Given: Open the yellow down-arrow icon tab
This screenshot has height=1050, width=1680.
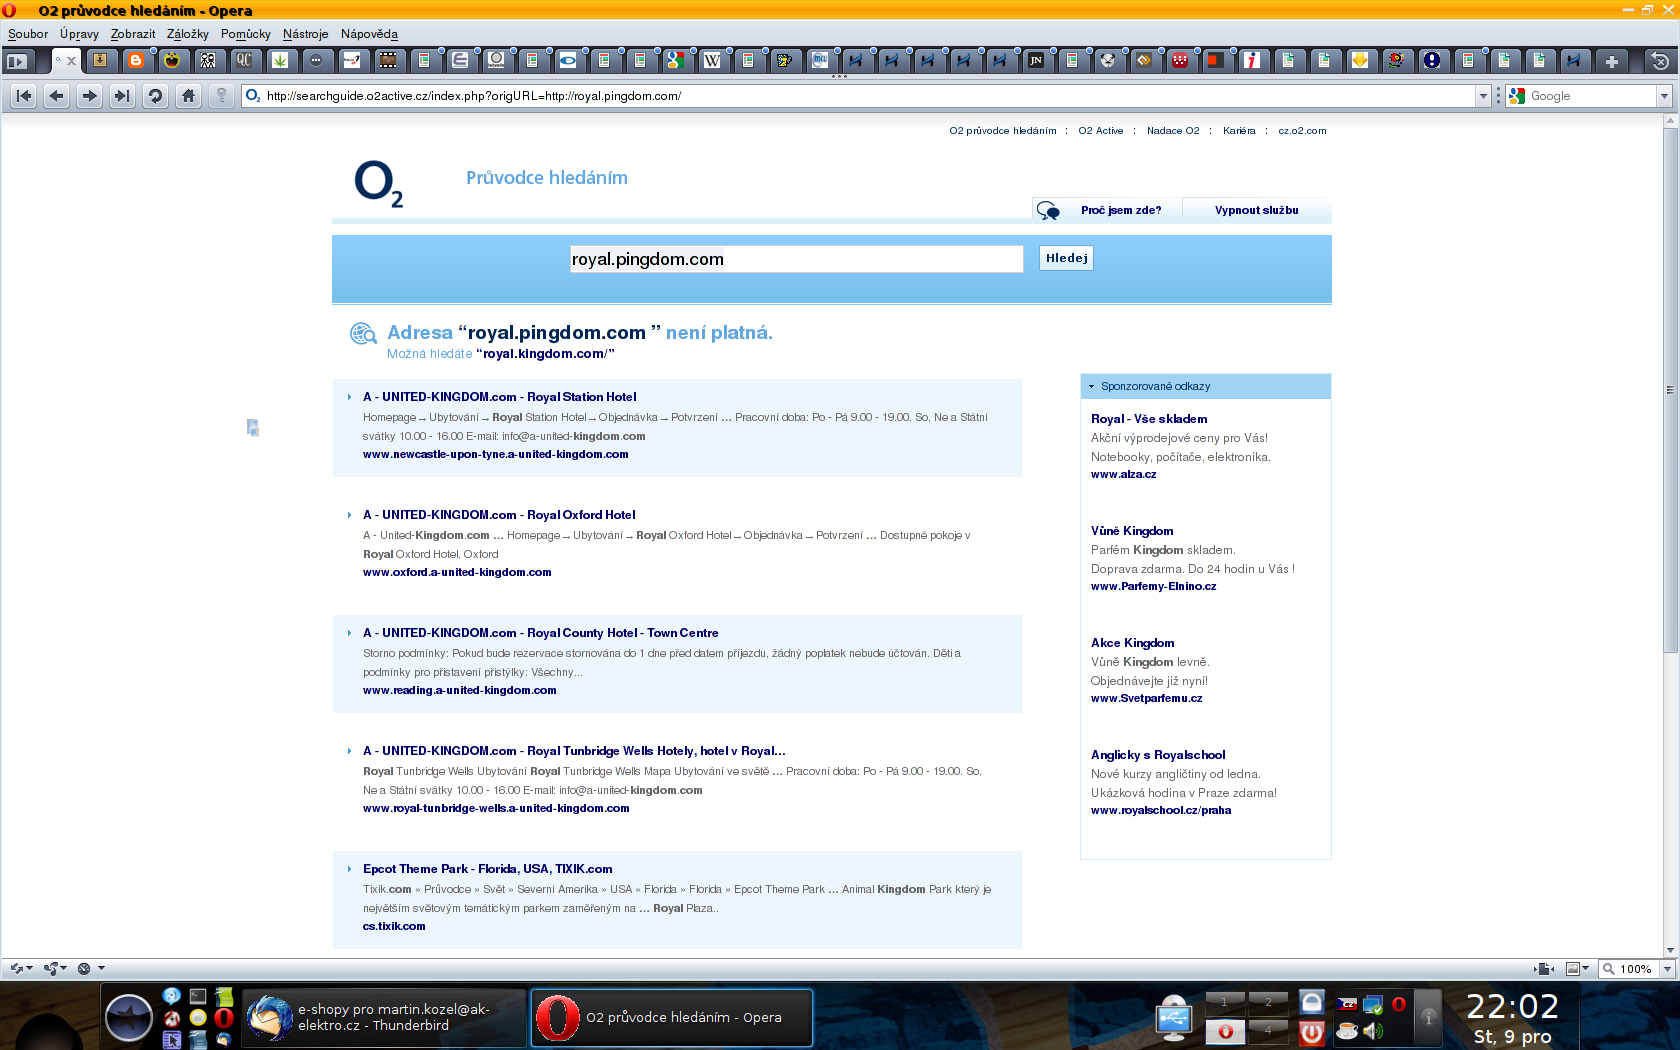Looking at the screenshot, I should click(x=1360, y=61).
